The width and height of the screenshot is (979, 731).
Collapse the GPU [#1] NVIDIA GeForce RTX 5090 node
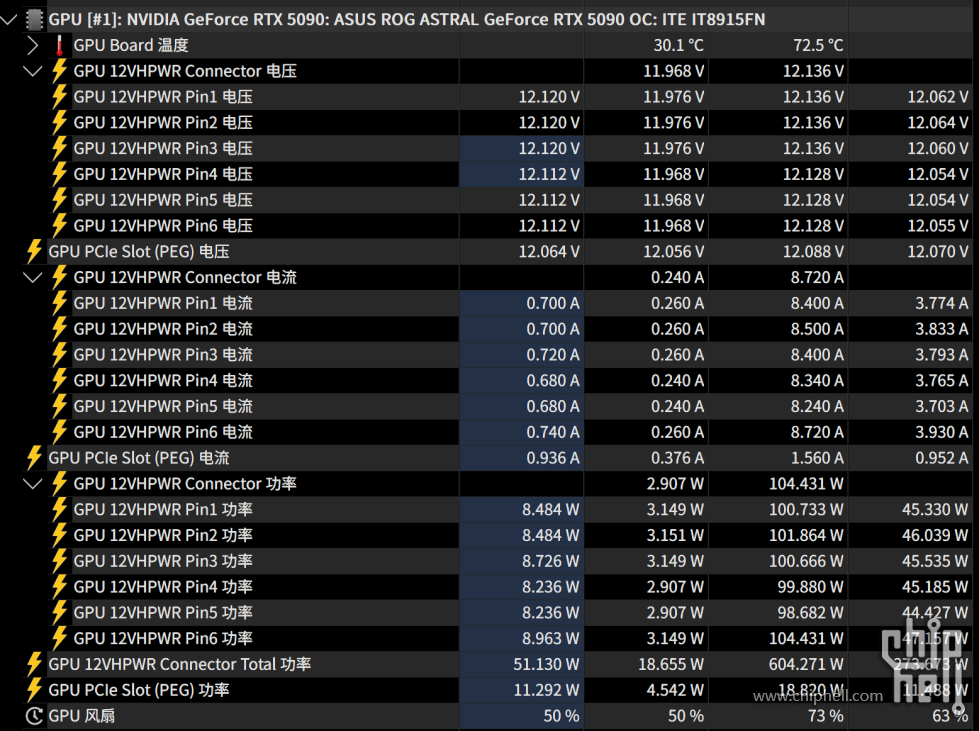click(x=9, y=19)
